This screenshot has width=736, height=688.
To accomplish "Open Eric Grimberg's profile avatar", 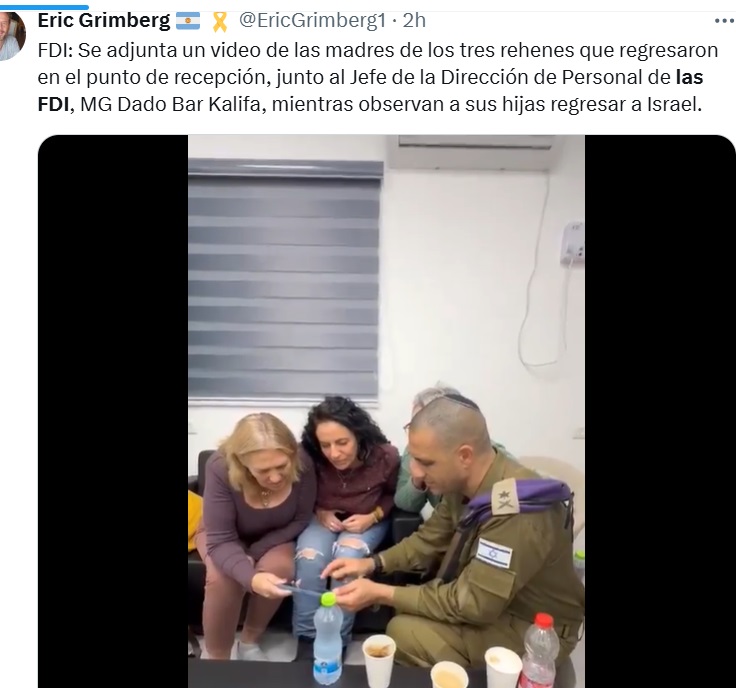I will click(x=12, y=36).
